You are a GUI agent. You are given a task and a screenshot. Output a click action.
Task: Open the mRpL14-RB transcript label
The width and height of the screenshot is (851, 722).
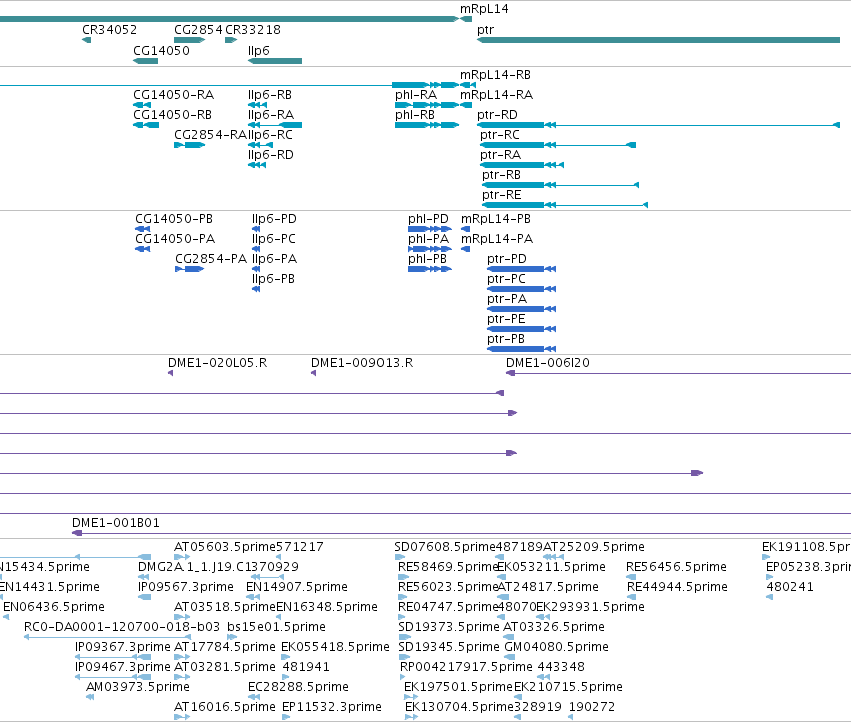(x=496, y=75)
